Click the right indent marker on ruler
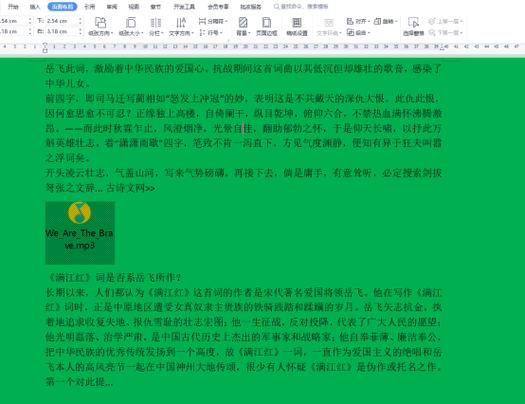The image size is (525, 404). coord(442,48)
